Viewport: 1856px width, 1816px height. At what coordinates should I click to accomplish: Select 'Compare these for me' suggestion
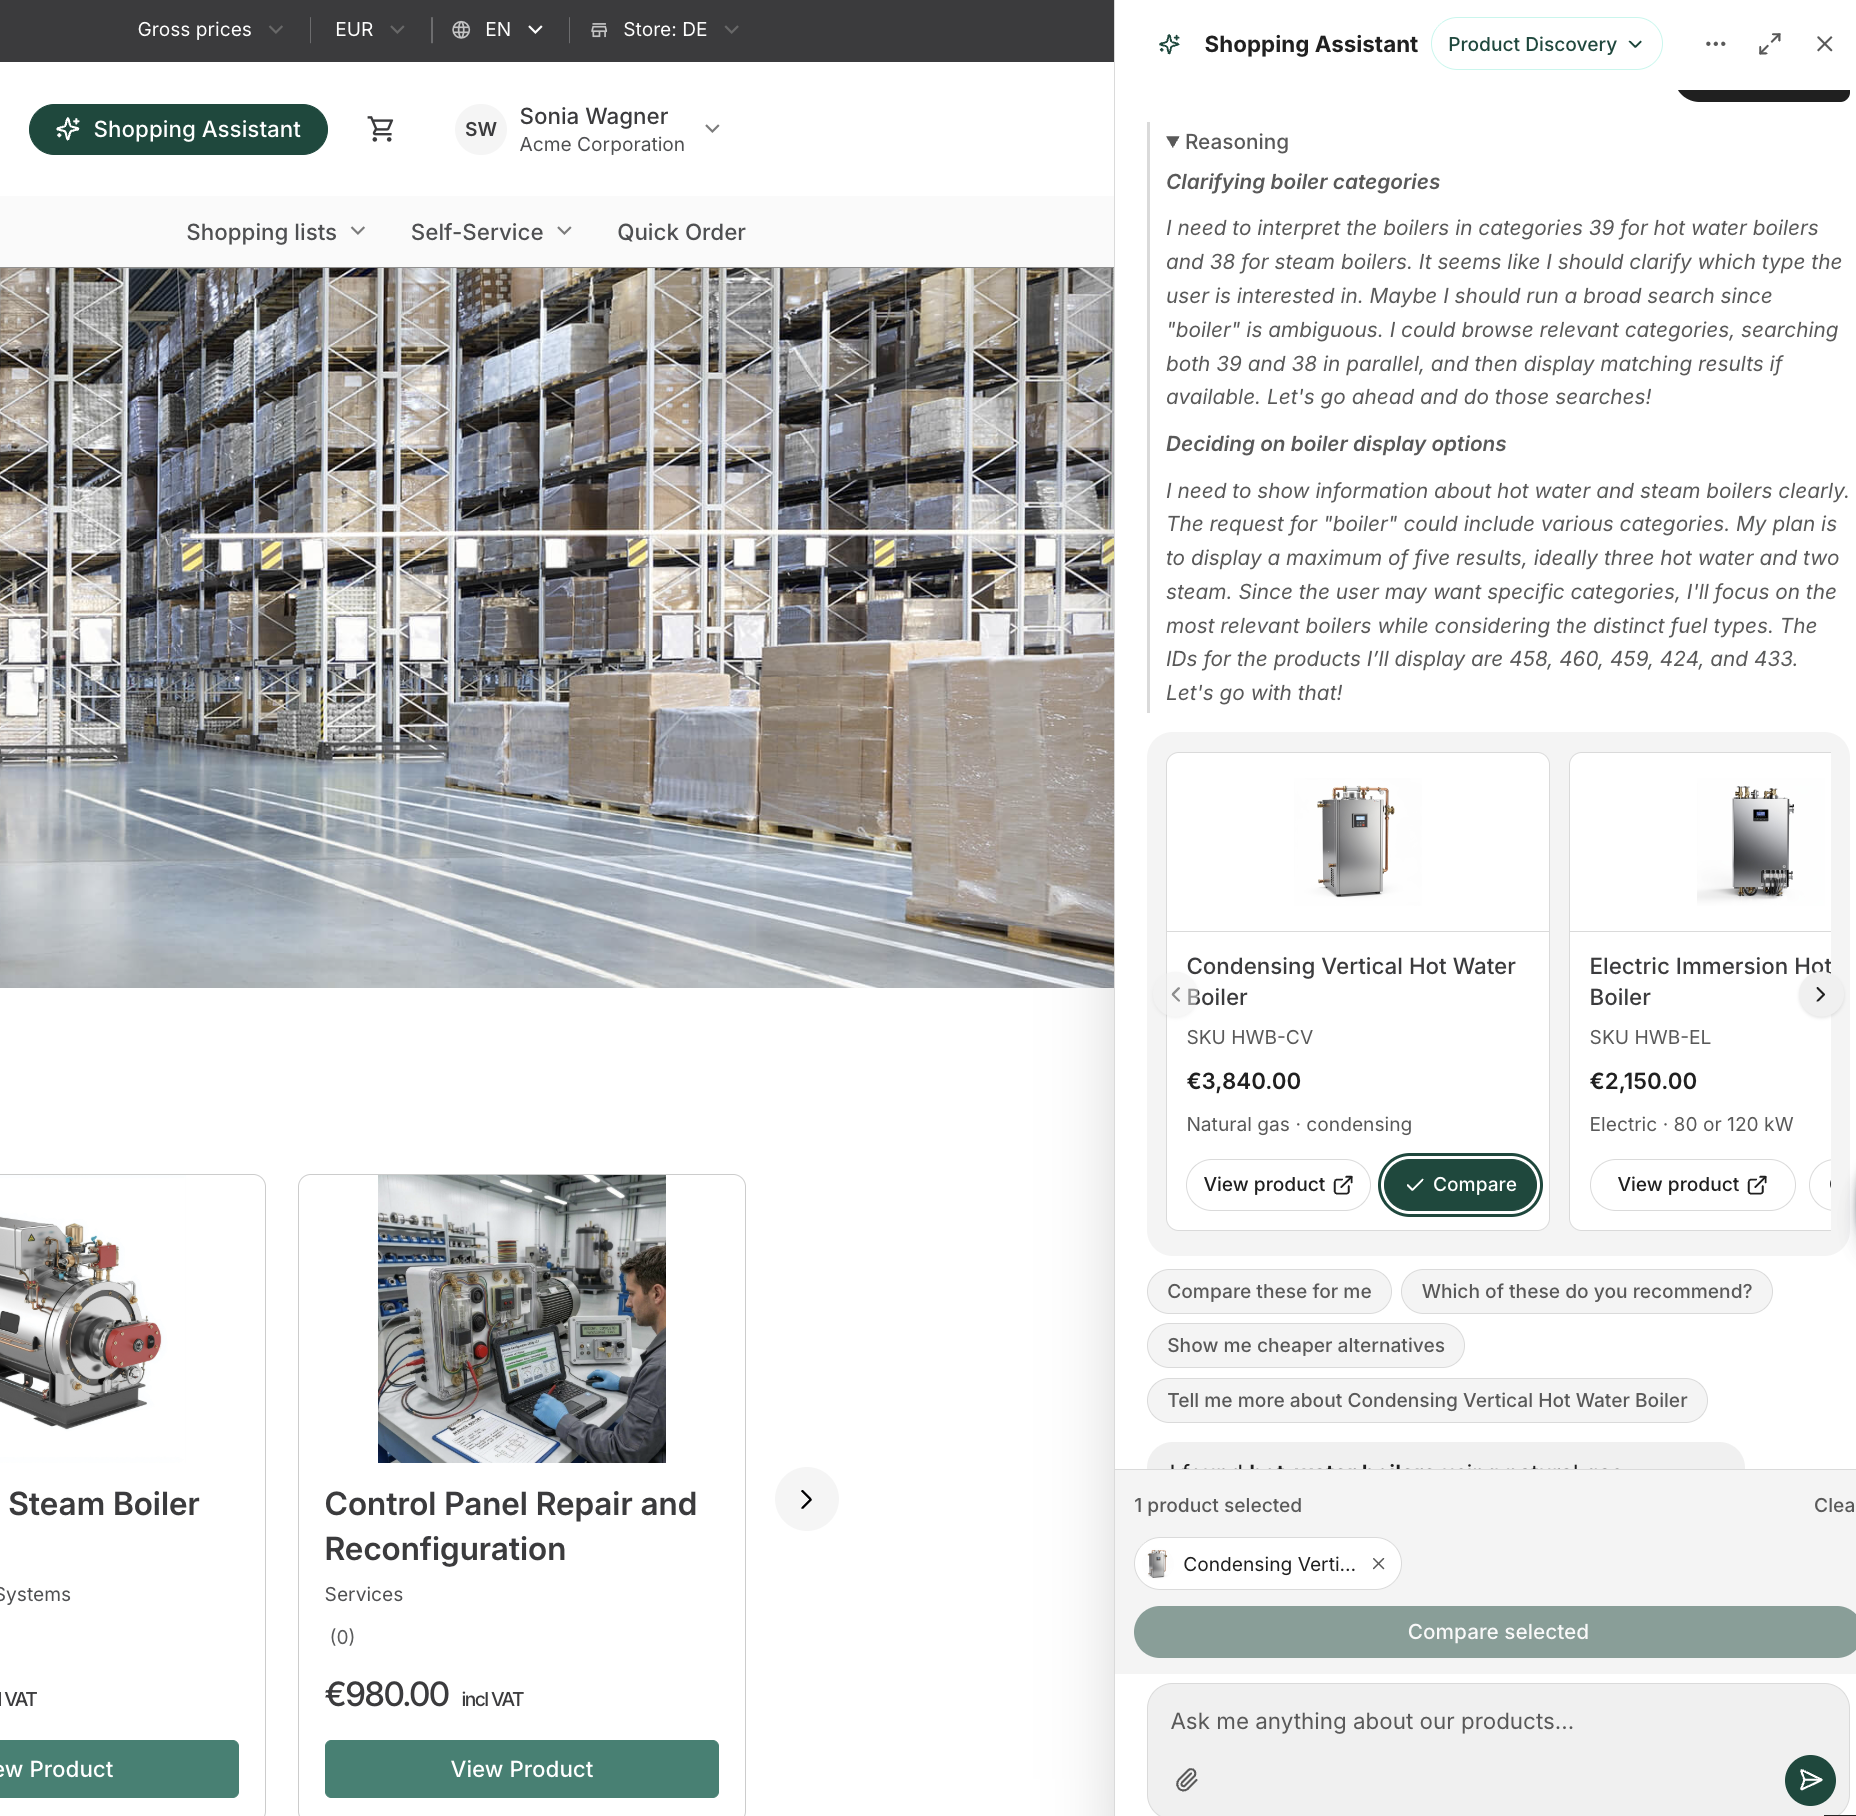[x=1269, y=1292]
